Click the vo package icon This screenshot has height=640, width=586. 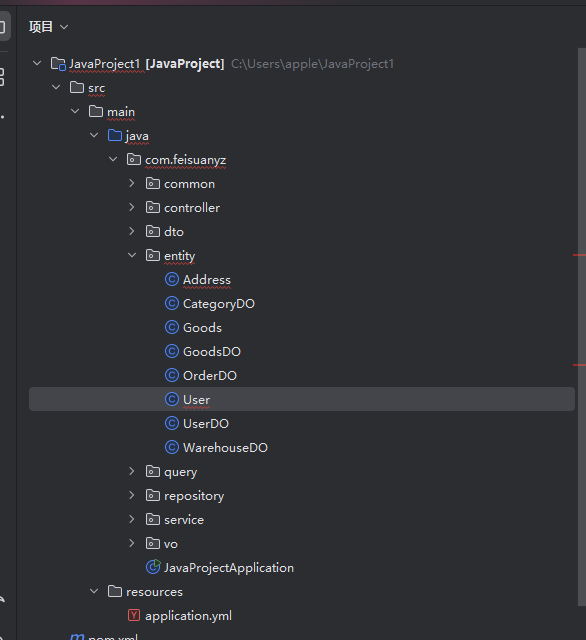click(153, 543)
